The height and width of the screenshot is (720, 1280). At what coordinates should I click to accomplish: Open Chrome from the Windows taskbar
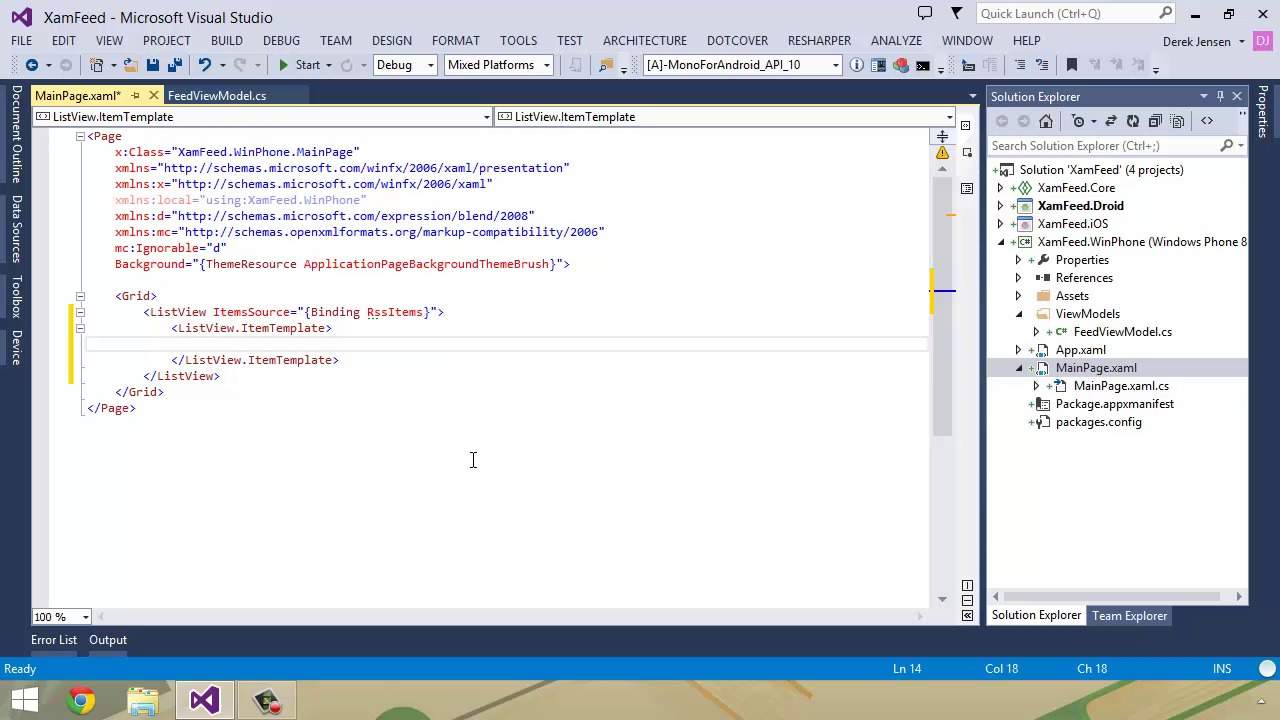pos(81,700)
